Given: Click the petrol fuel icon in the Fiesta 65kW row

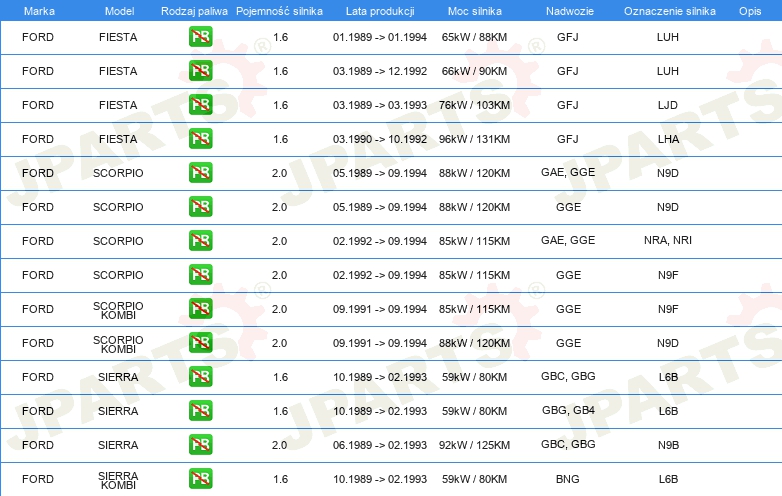Looking at the screenshot, I should 200,37.
